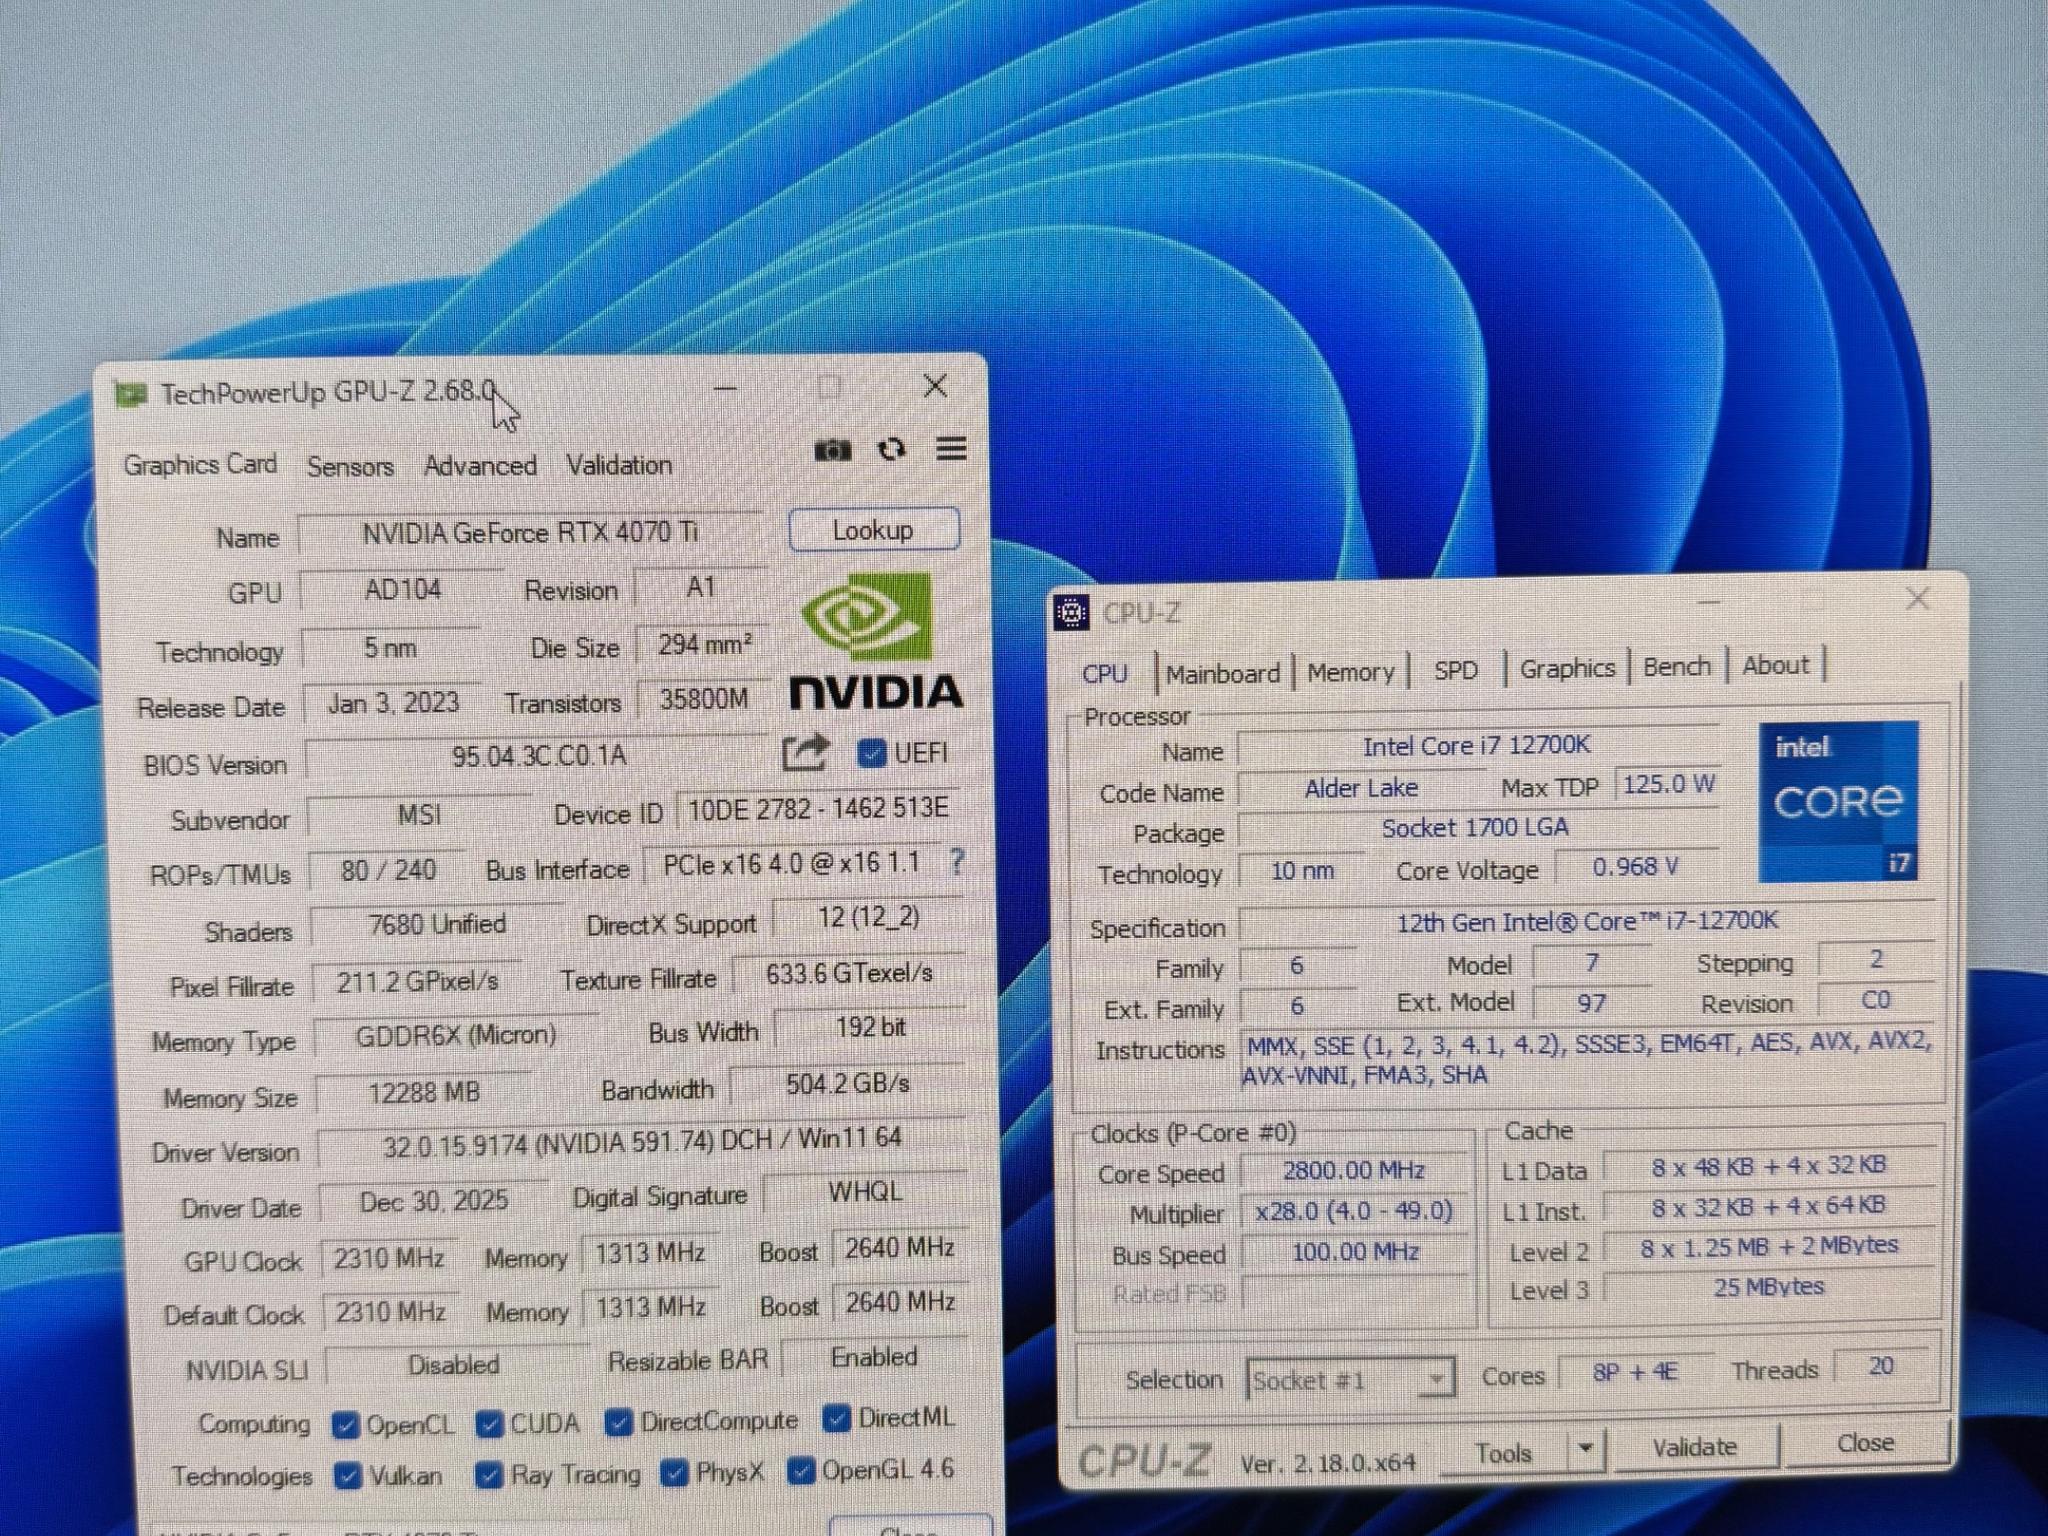Click the GPU name field NVIDIA GeForce RTX 4070 Ti
Screen dimensions: 2048x1536
(530, 532)
